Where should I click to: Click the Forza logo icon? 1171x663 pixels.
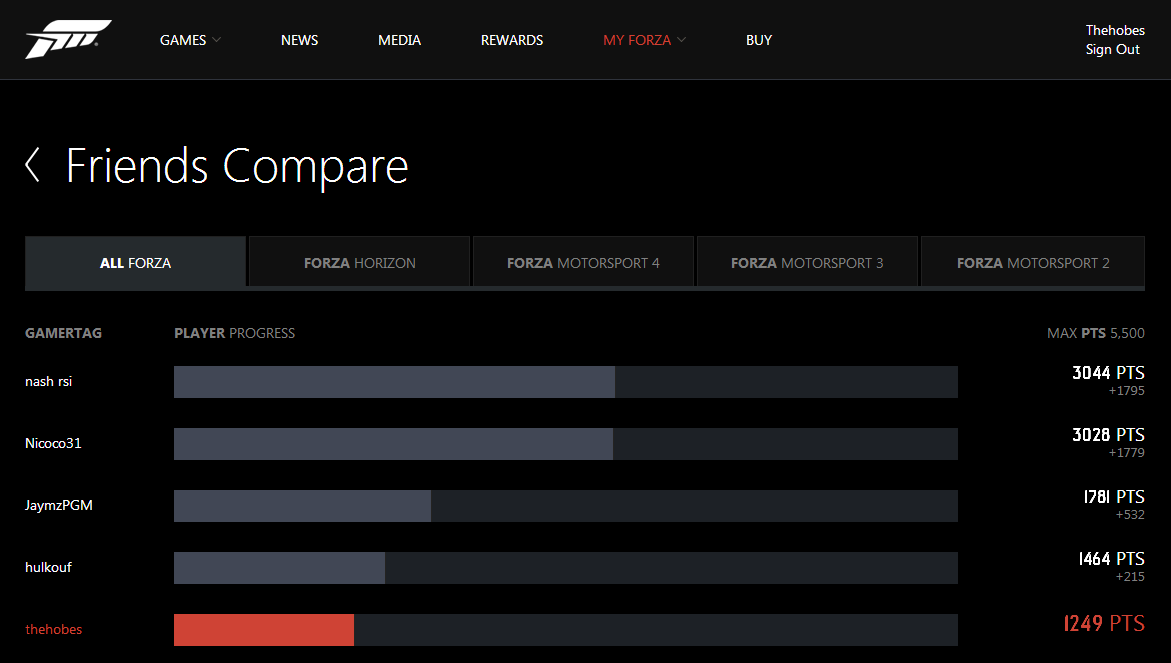coord(68,40)
